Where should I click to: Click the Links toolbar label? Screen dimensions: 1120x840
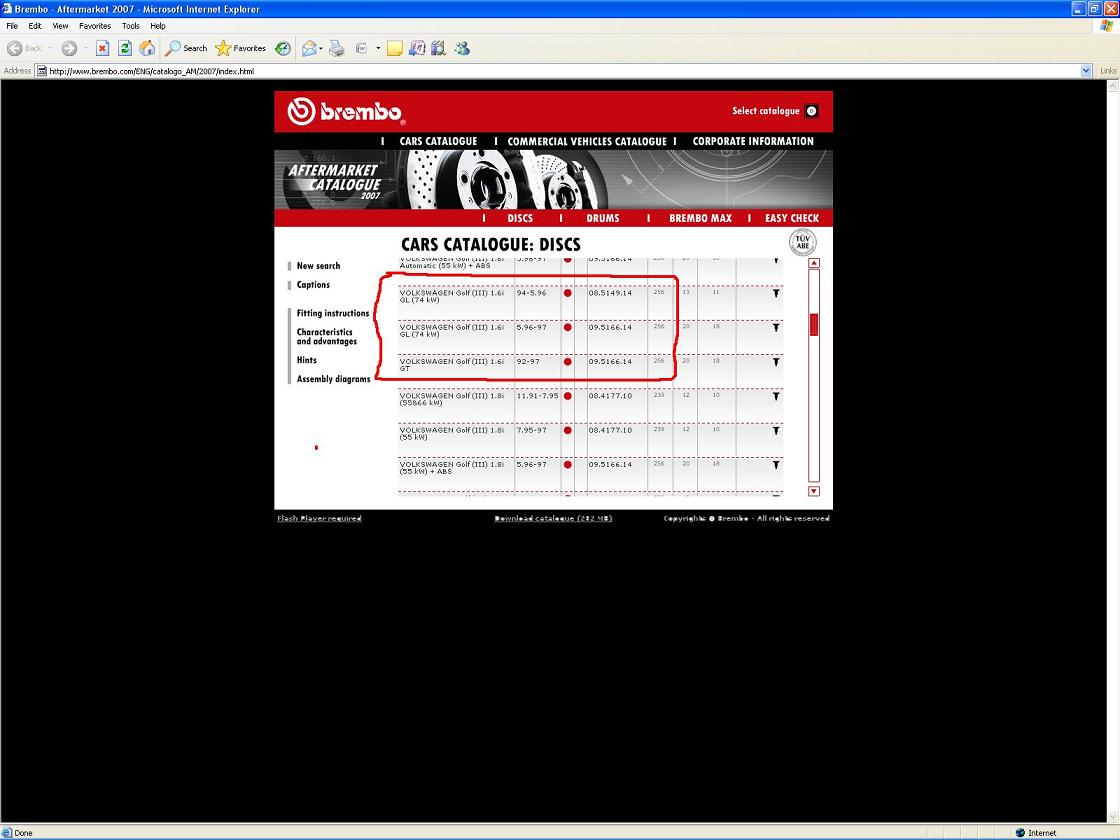[1108, 71]
